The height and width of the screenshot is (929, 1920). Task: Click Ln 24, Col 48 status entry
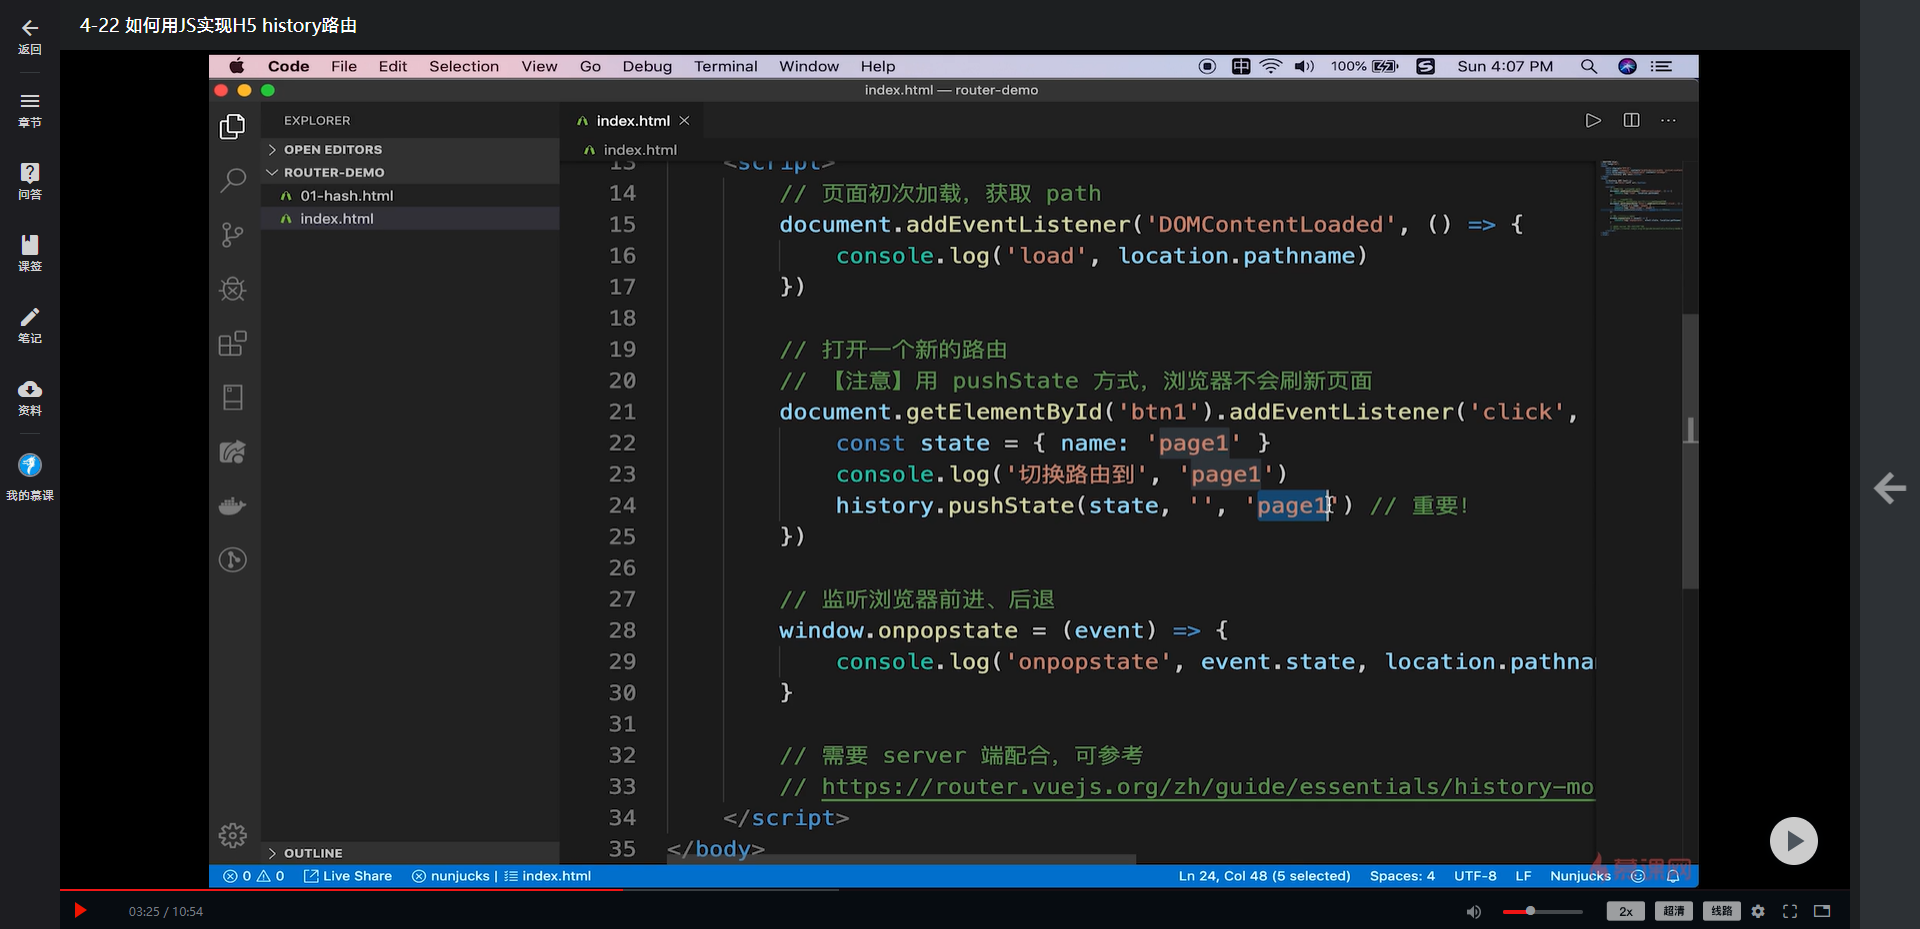(x=1264, y=876)
